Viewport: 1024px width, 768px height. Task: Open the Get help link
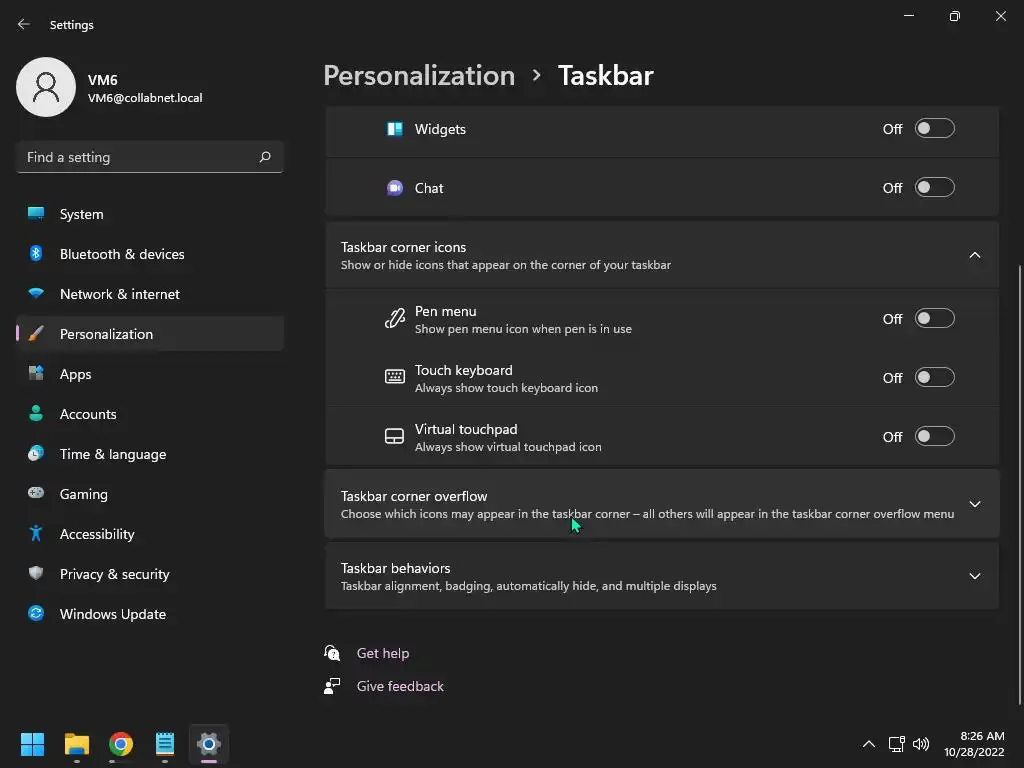(x=383, y=653)
